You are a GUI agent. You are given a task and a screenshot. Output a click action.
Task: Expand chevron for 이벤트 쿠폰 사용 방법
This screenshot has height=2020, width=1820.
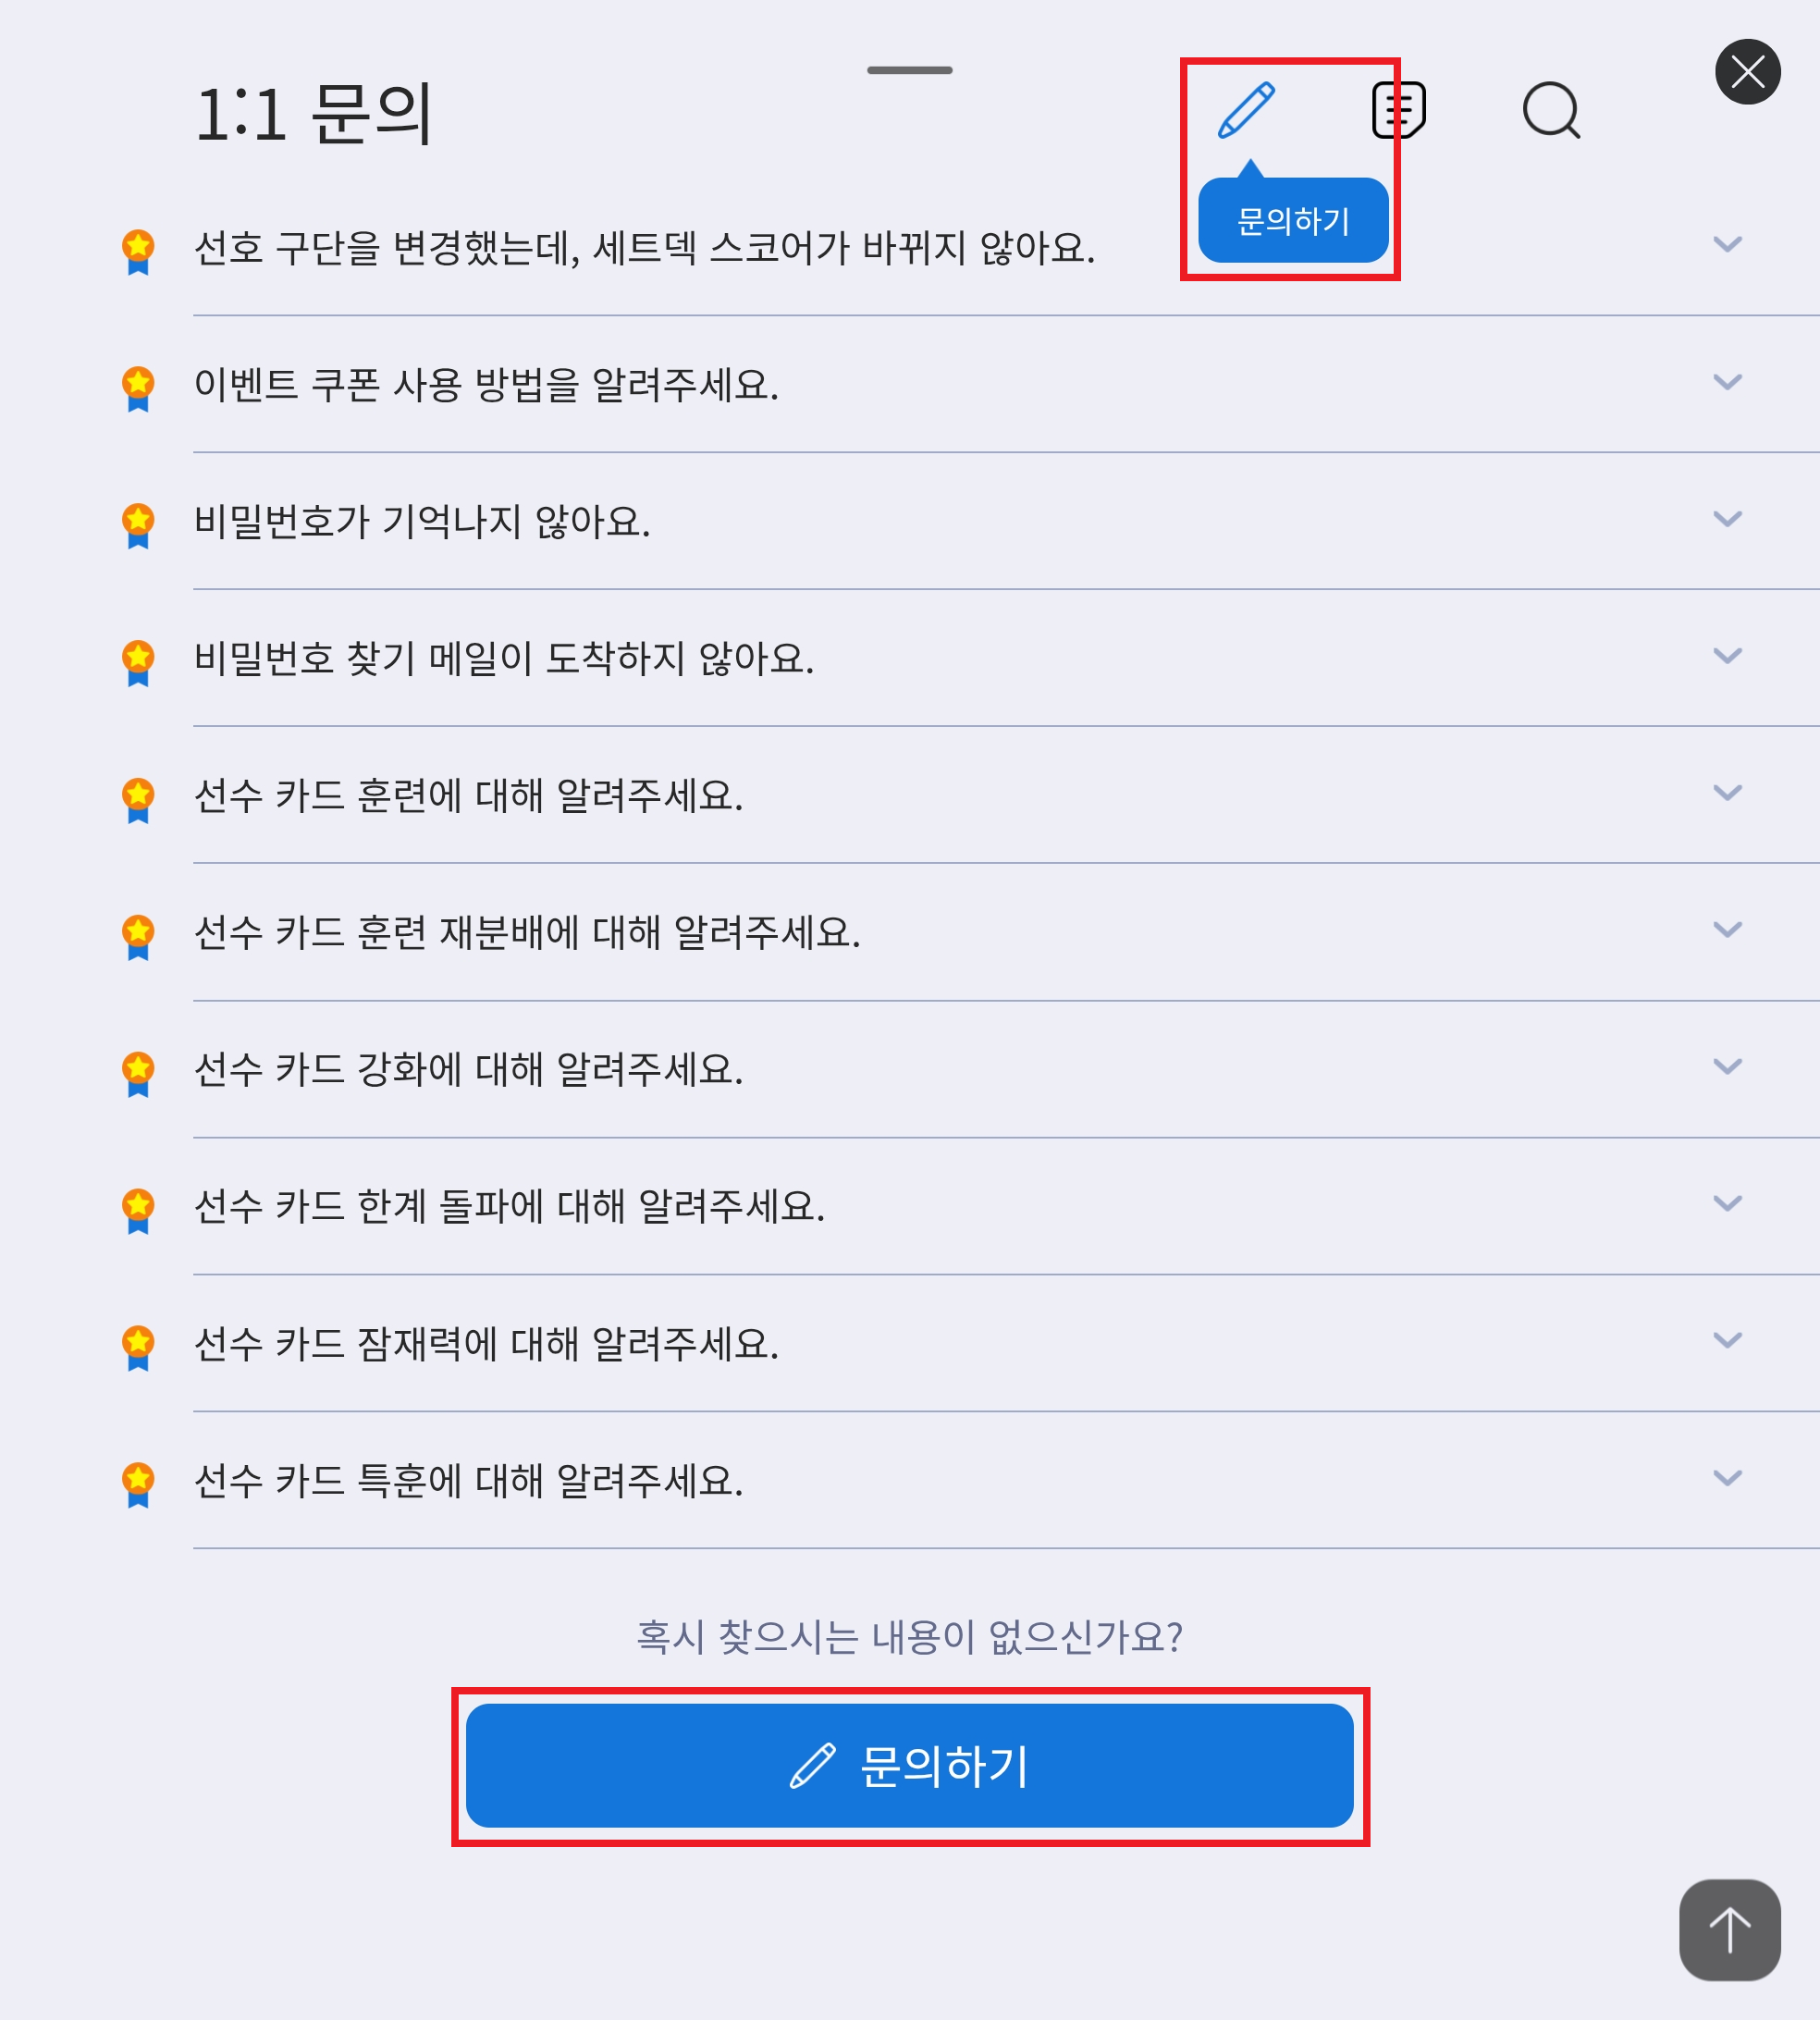click(x=1727, y=382)
